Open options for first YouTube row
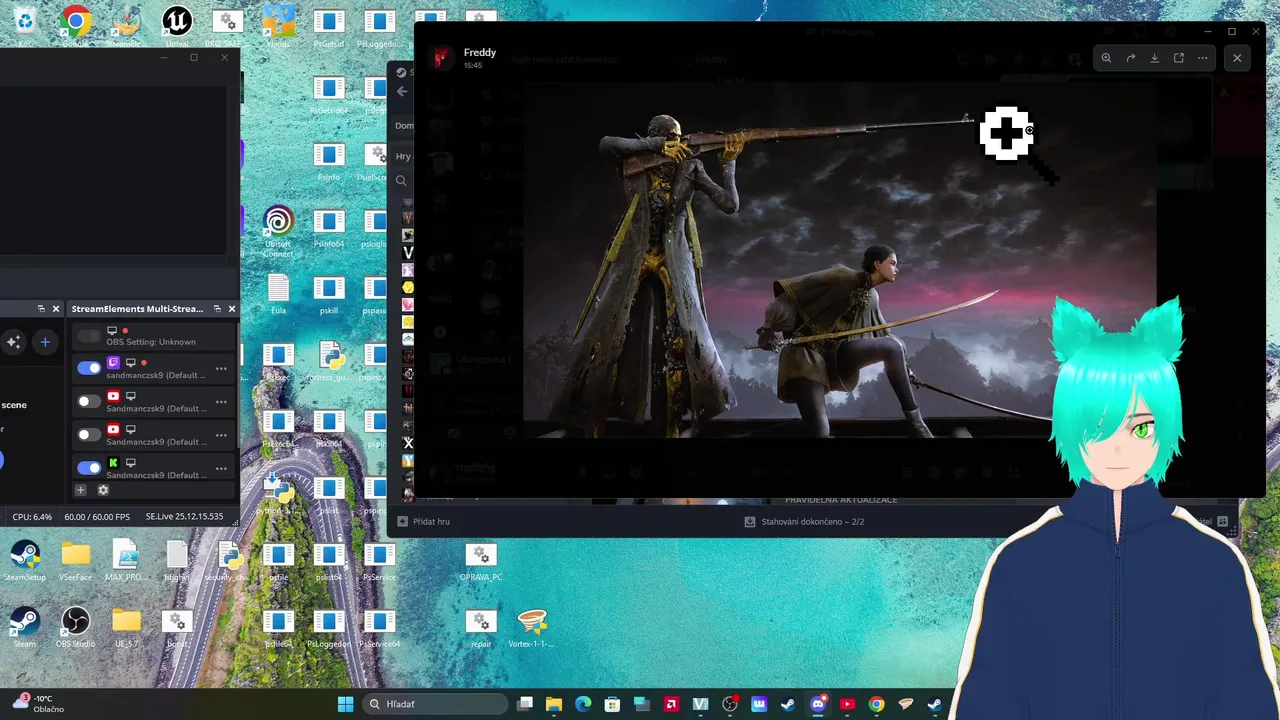 221,402
